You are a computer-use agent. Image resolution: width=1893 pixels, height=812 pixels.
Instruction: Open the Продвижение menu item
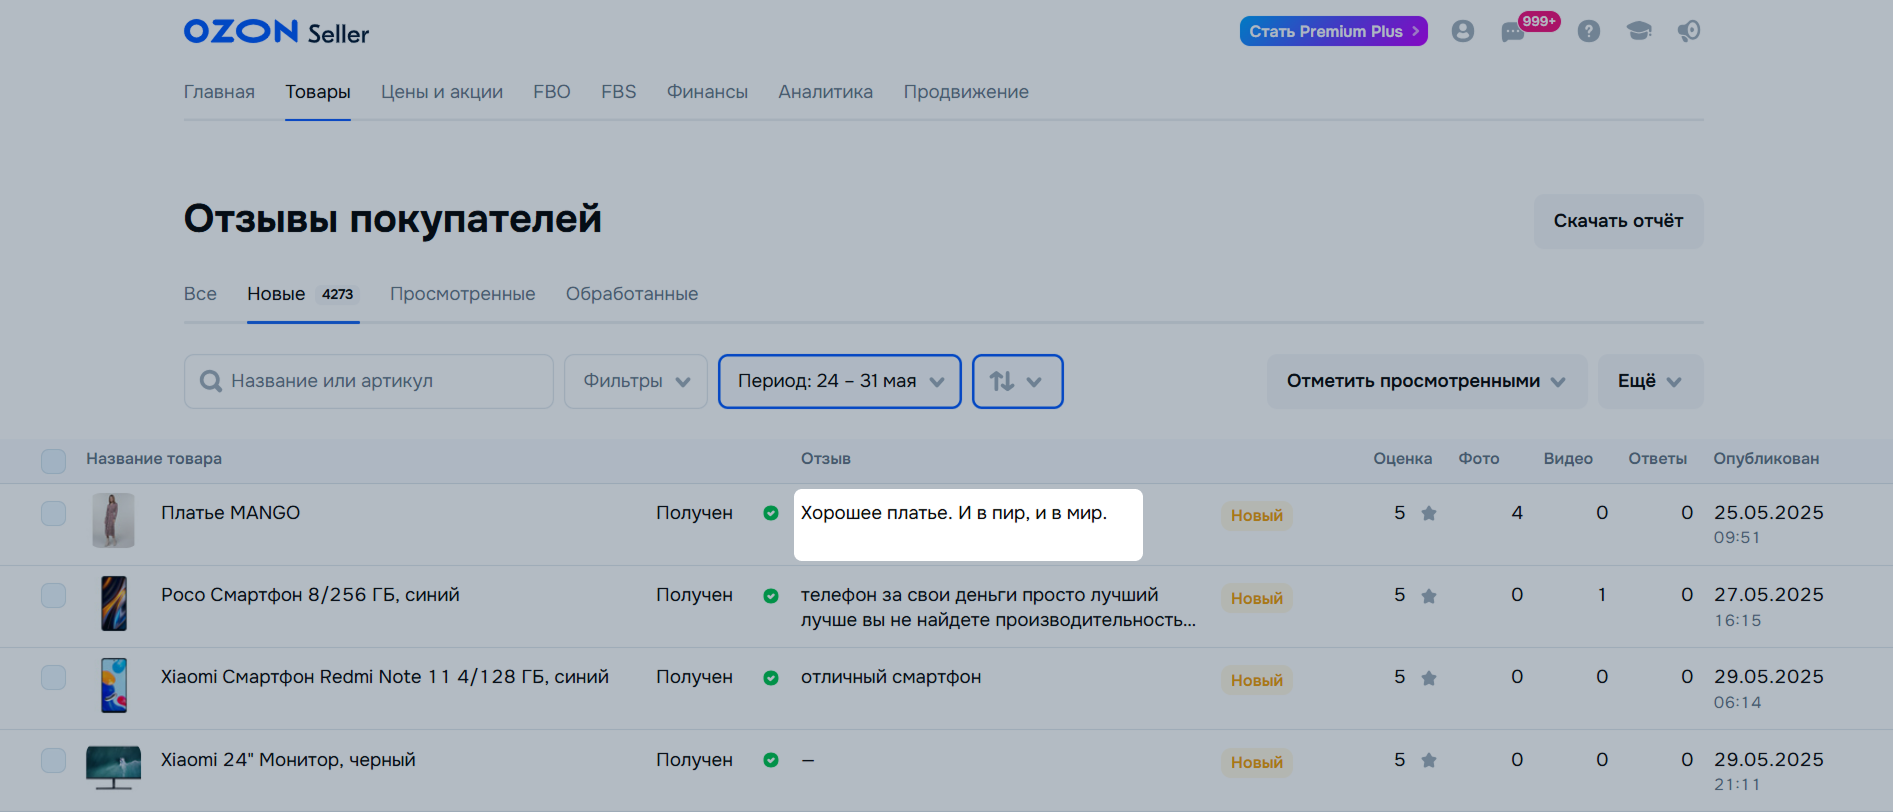click(x=966, y=92)
